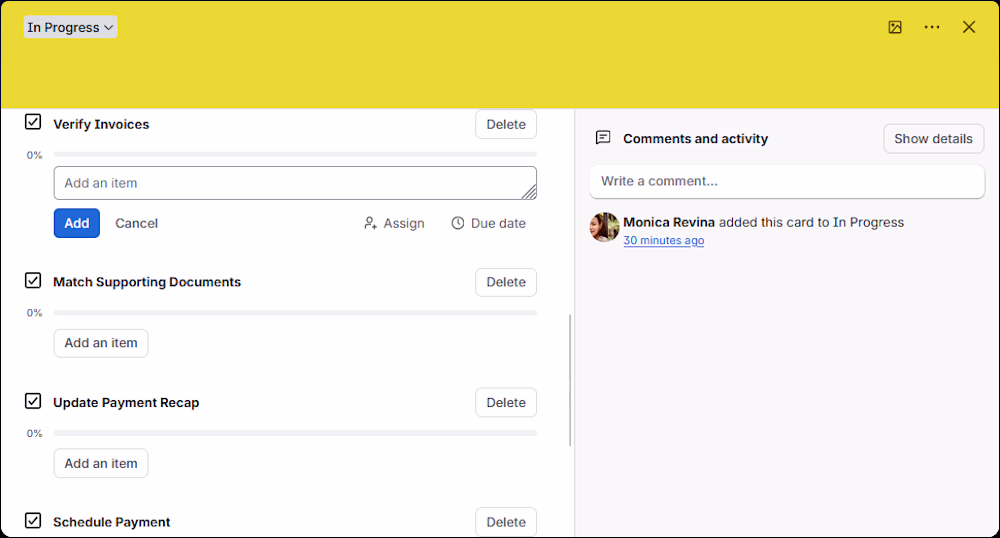Click Add an item under Update Payment Recap

point(101,463)
